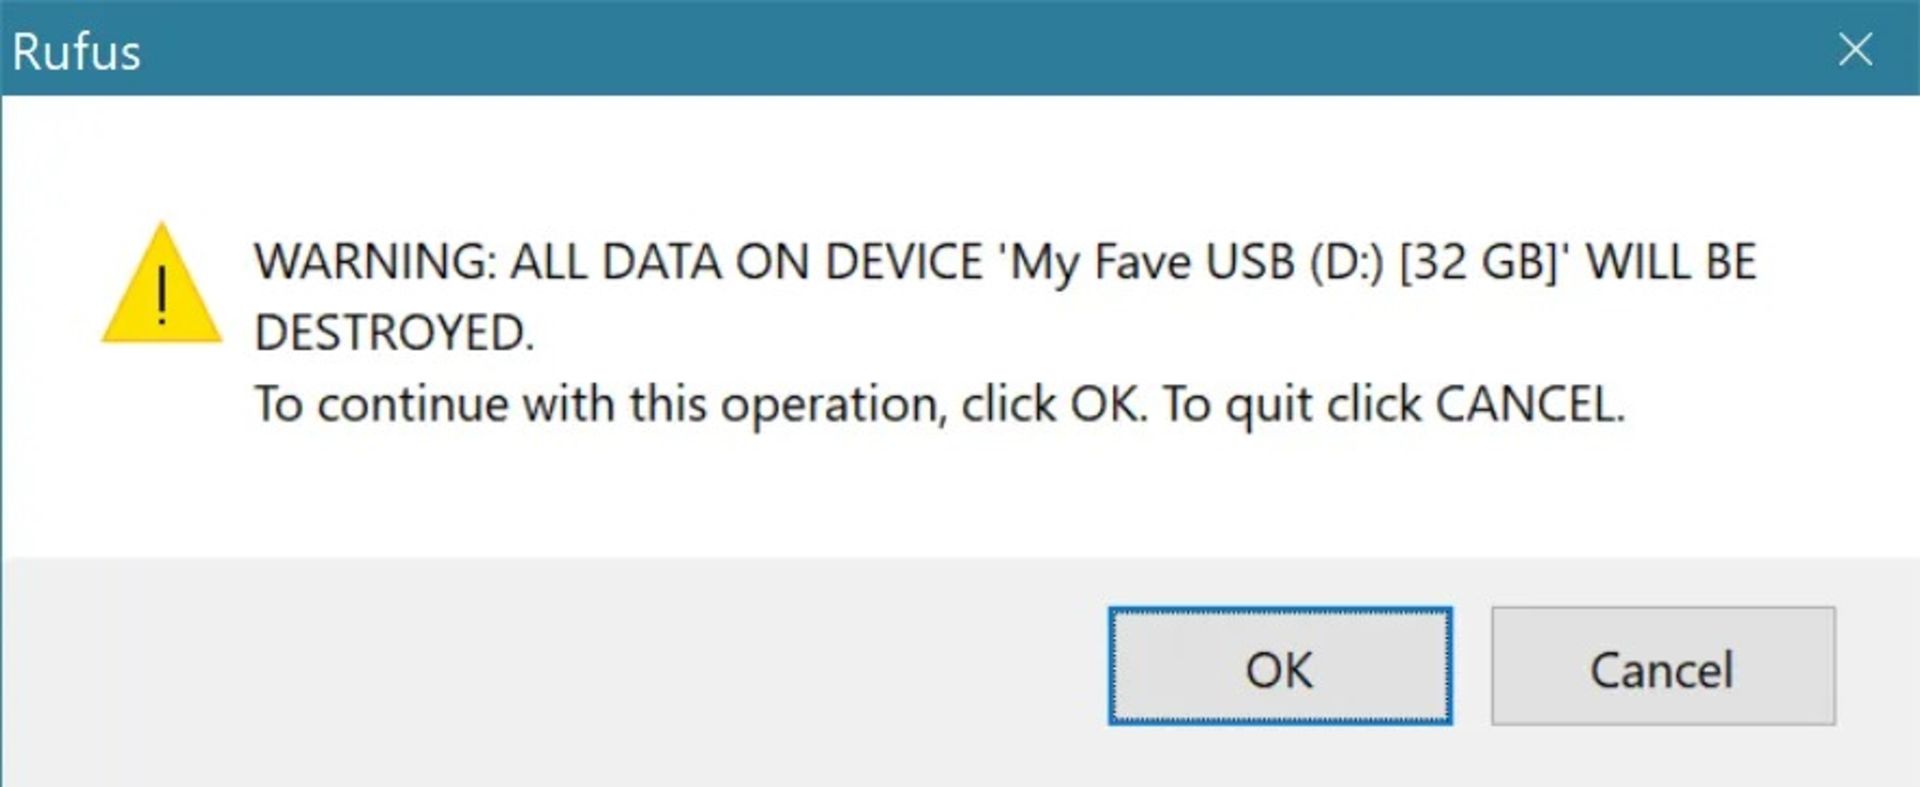The image size is (1920, 787).
Task: Click the word DESTROYED in the warning
Action: pyautogui.click(x=394, y=333)
